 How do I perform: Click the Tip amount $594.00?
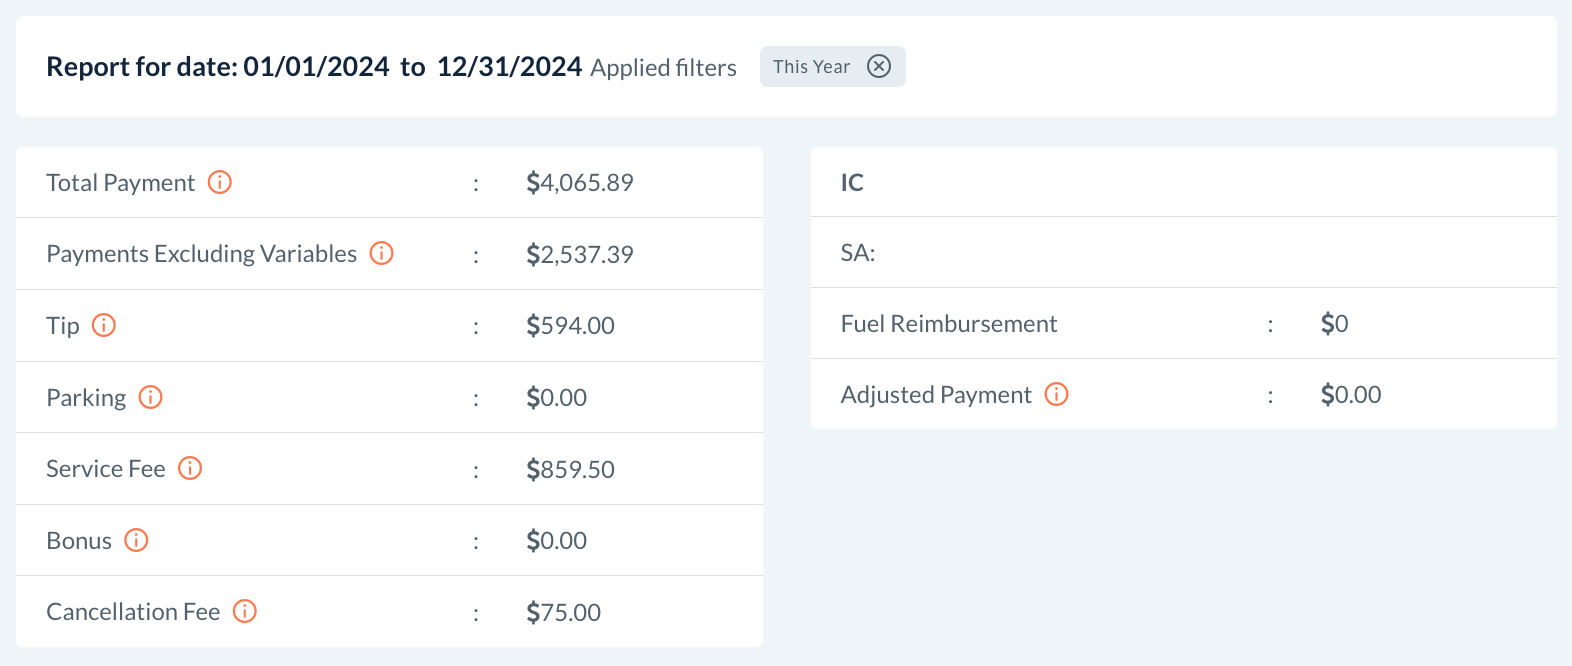tap(570, 326)
